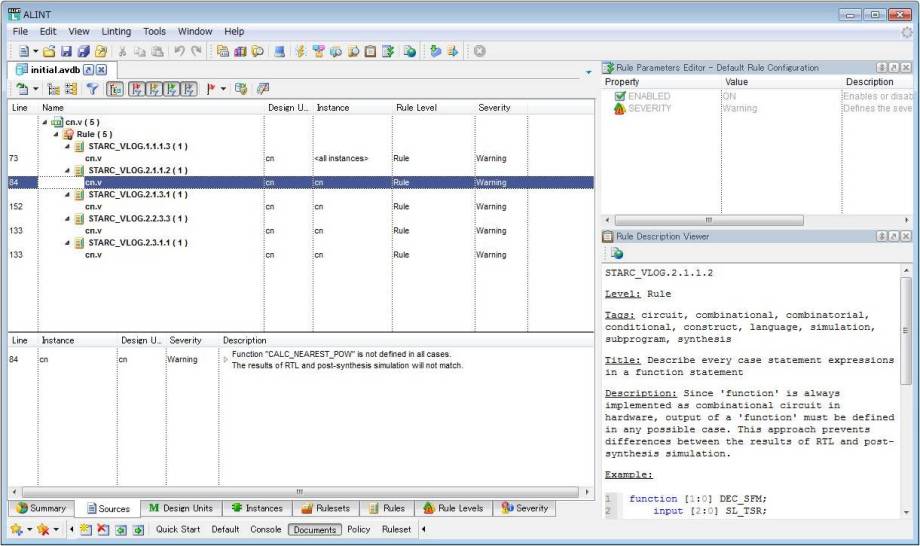Switch to the Console perspective

click(x=266, y=530)
